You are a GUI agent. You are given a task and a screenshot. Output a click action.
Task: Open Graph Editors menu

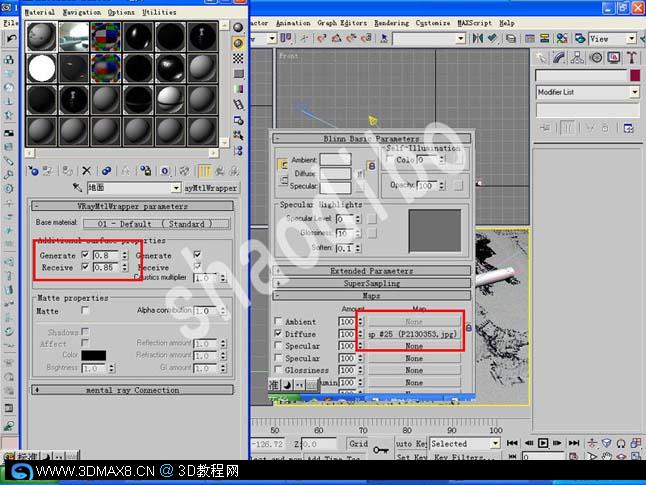coord(342,23)
